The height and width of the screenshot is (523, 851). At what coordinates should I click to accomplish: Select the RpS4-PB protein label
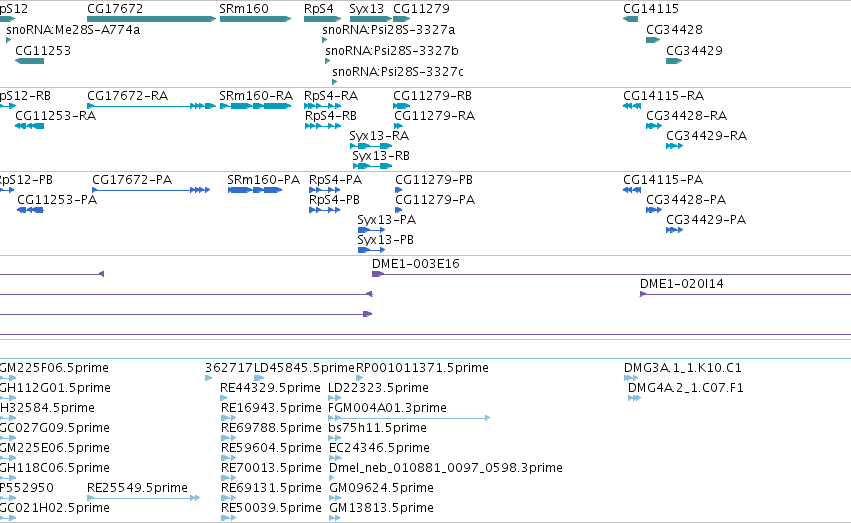click(334, 200)
